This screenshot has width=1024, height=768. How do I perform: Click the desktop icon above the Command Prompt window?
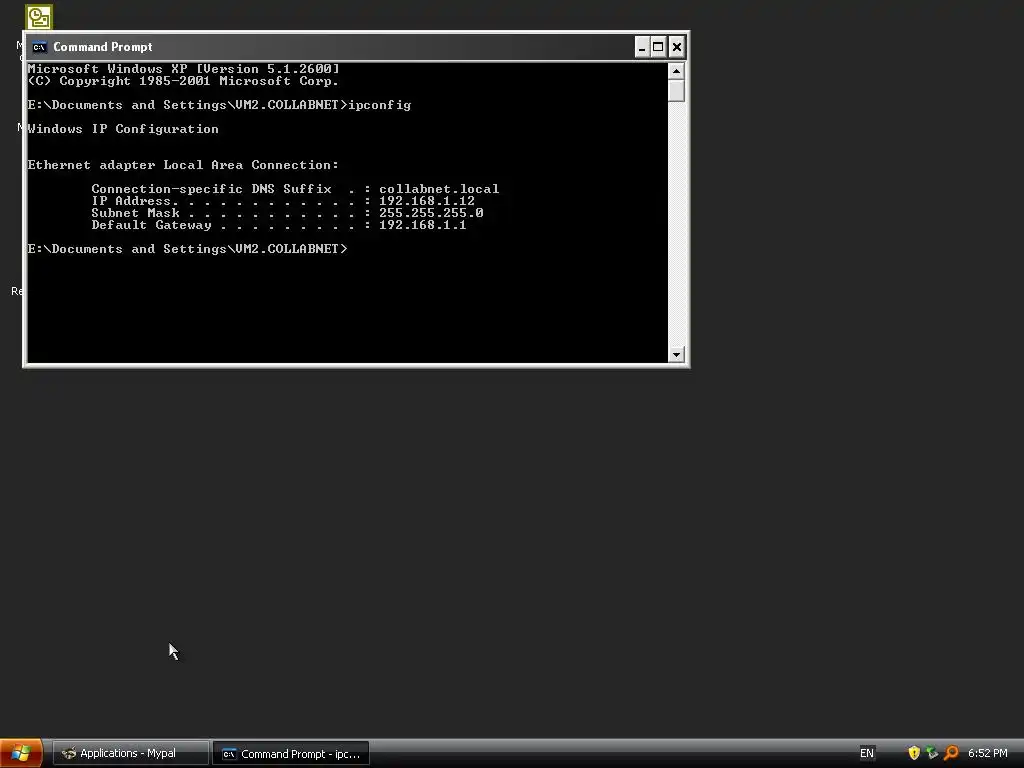tap(39, 17)
